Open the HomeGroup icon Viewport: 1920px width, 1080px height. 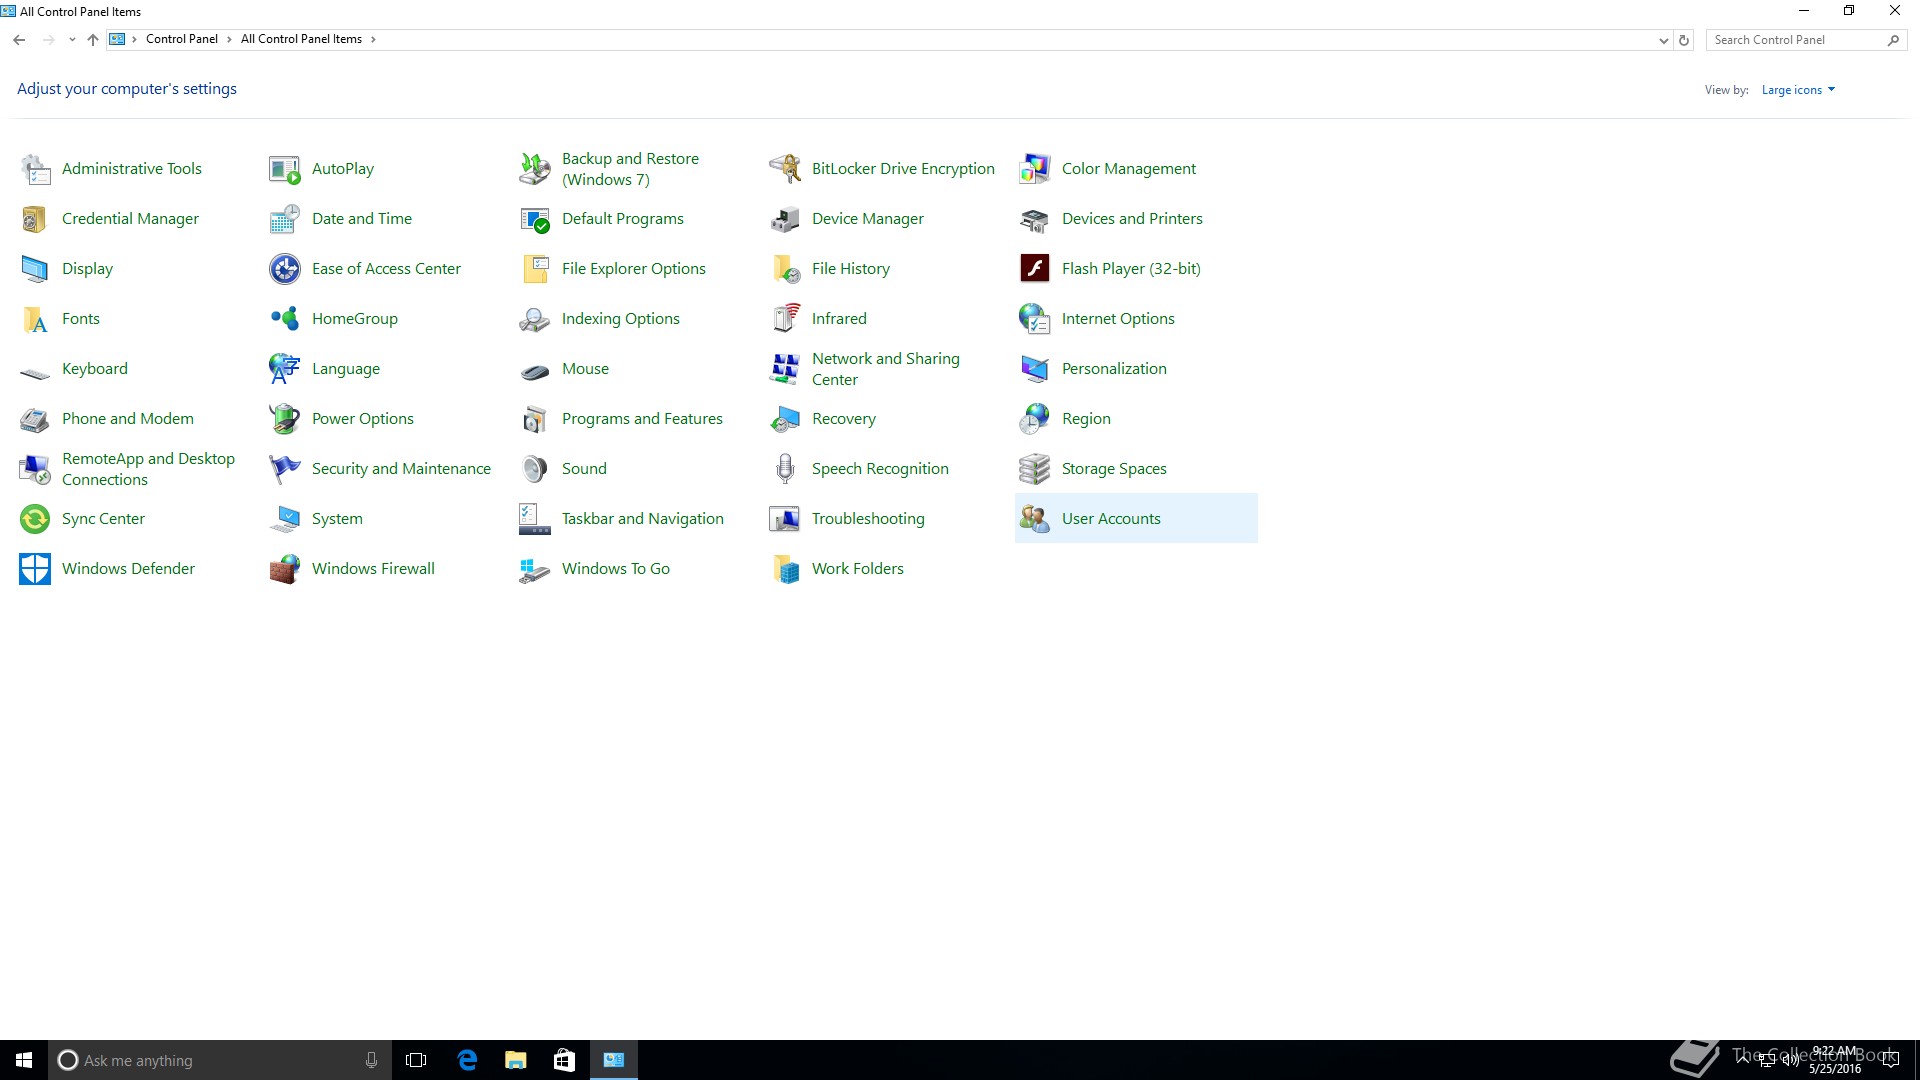tap(285, 319)
